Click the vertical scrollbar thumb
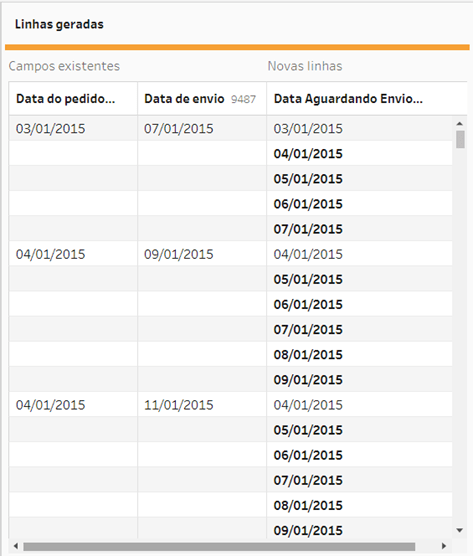Screen dimensions: 473x556 pyautogui.click(x=460, y=139)
